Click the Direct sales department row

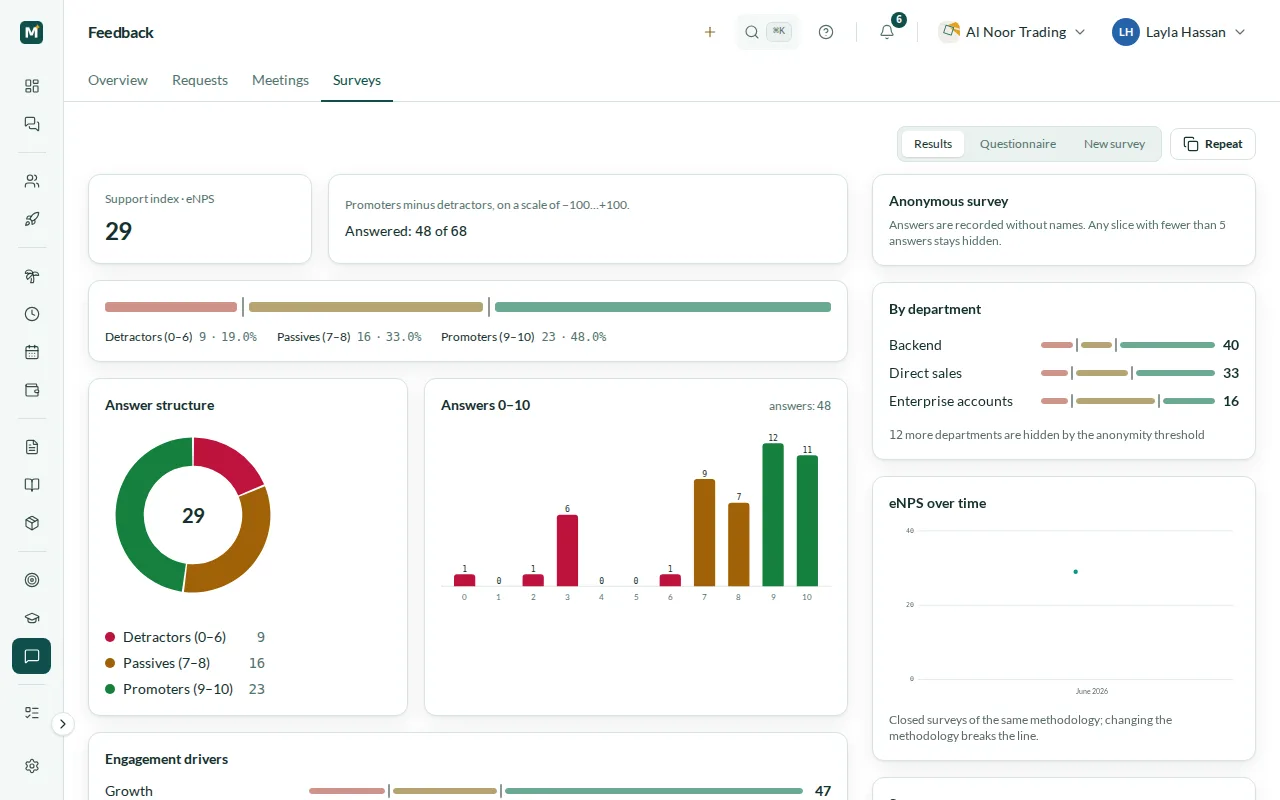pos(1064,373)
